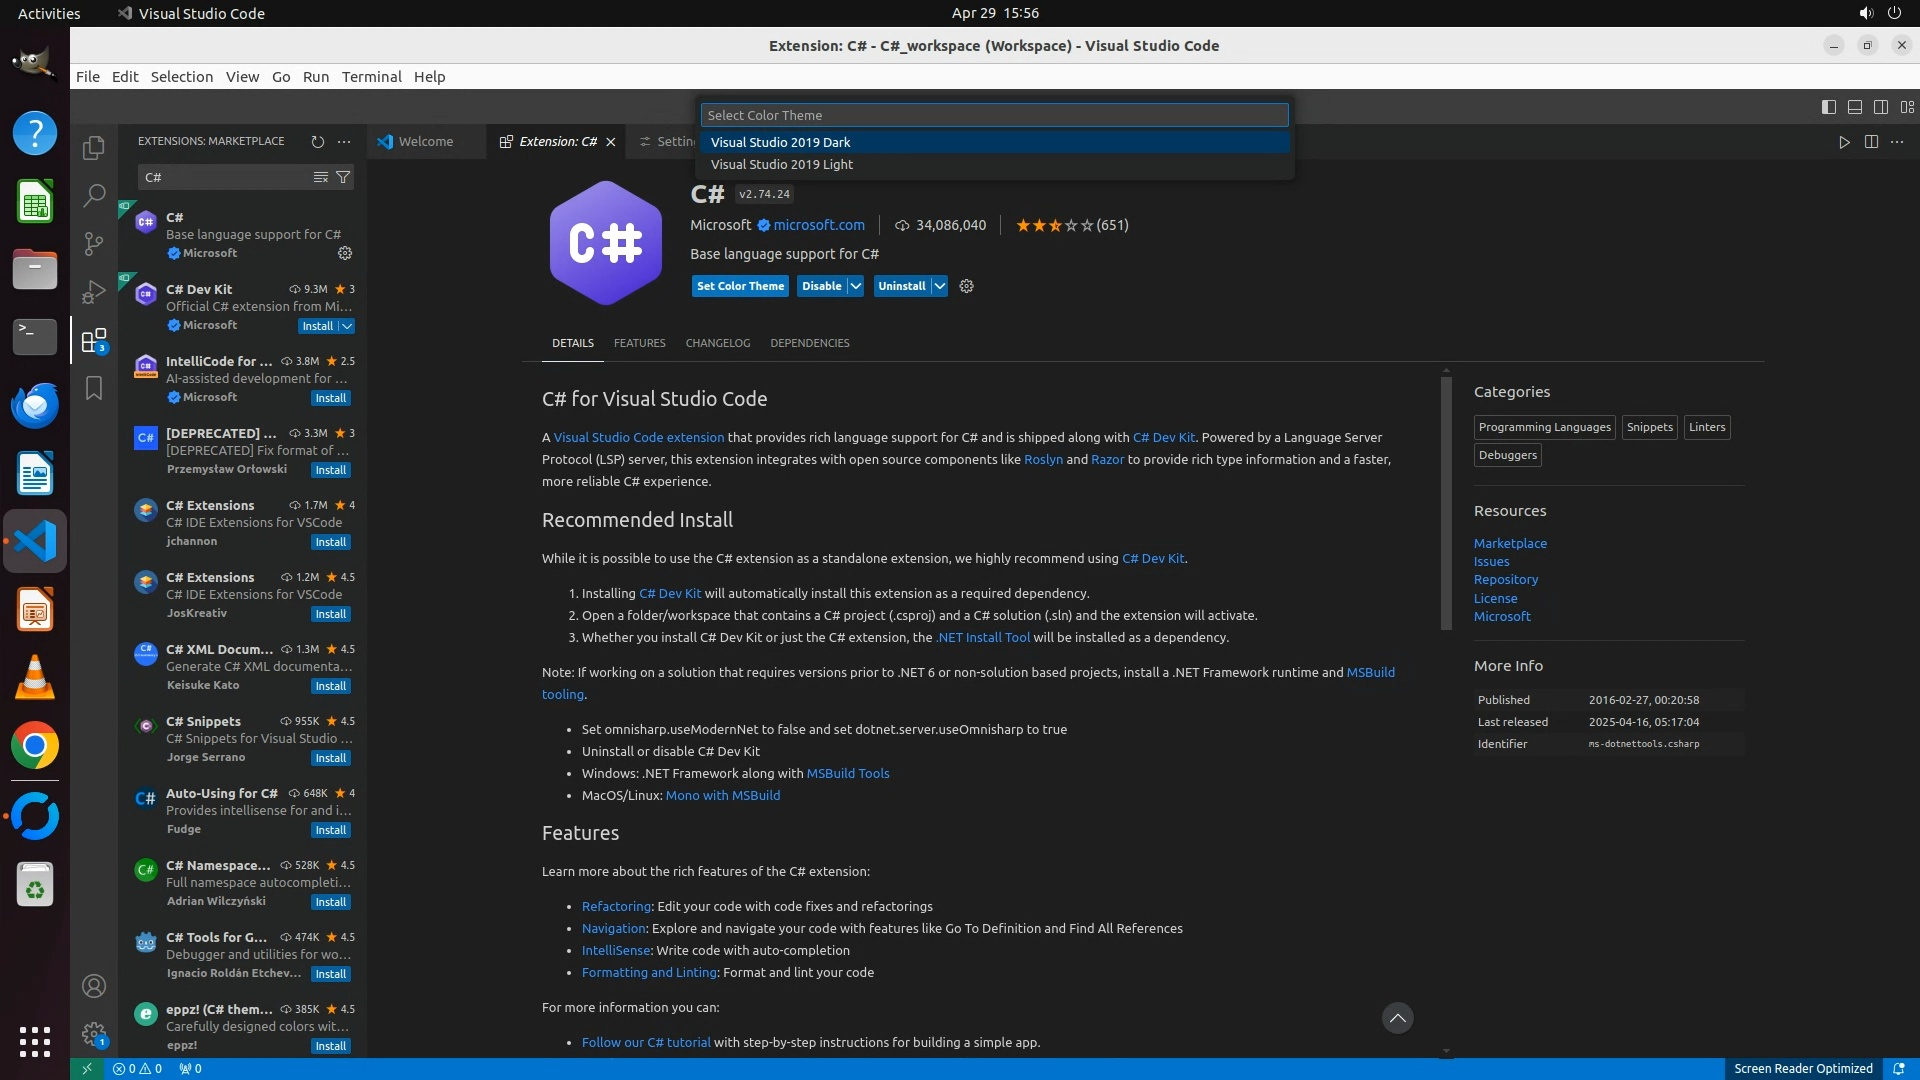Toggle the Secondary Side Bar layout
1920x1080 pixels.
pos(1881,107)
